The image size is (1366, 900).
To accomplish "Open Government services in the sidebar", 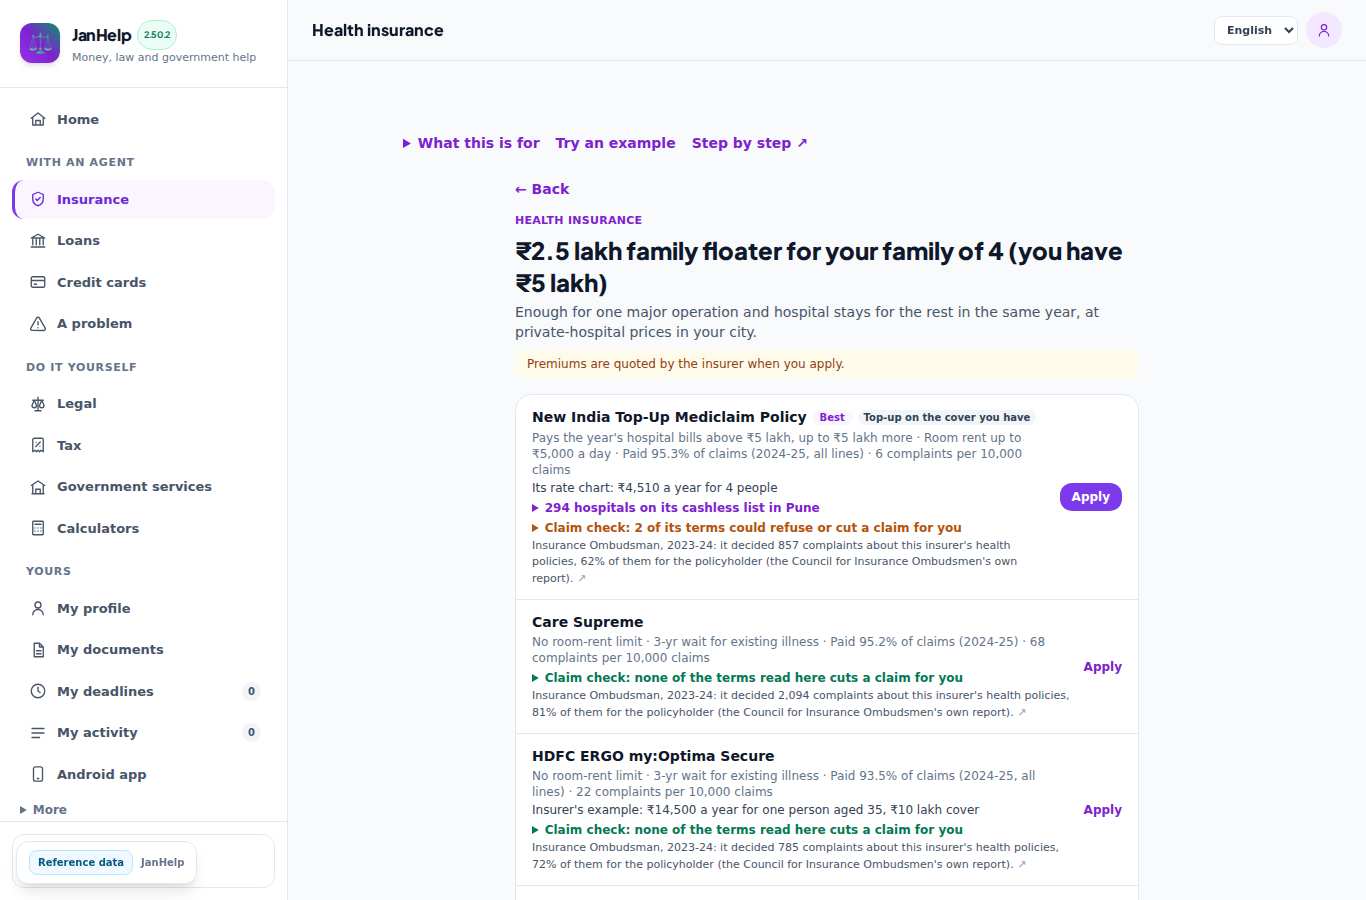I will click(x=143, y=487).
